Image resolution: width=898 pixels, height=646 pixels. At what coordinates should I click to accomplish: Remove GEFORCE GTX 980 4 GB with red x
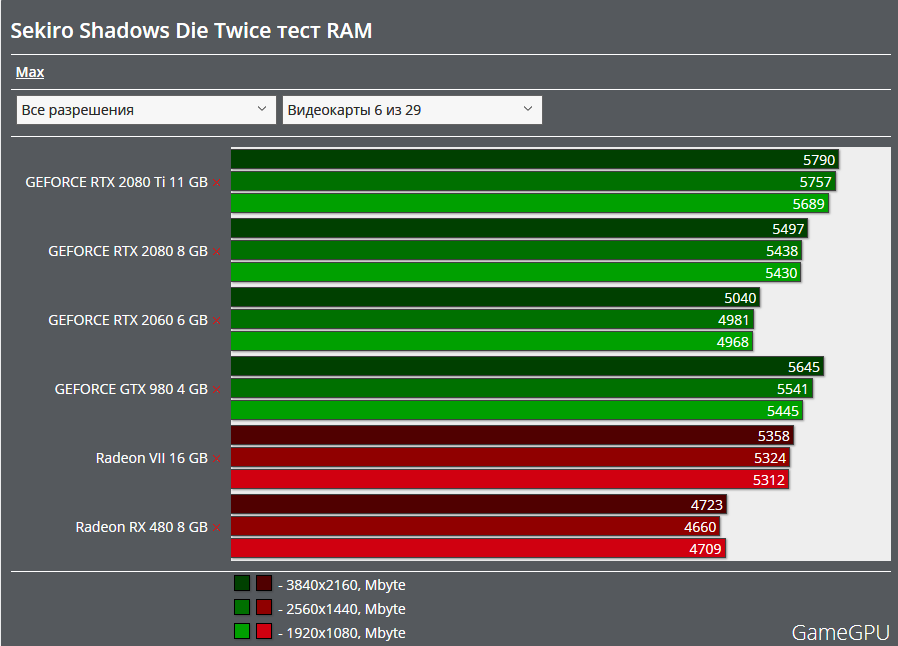pyautogui.click(x=216, y=390)
